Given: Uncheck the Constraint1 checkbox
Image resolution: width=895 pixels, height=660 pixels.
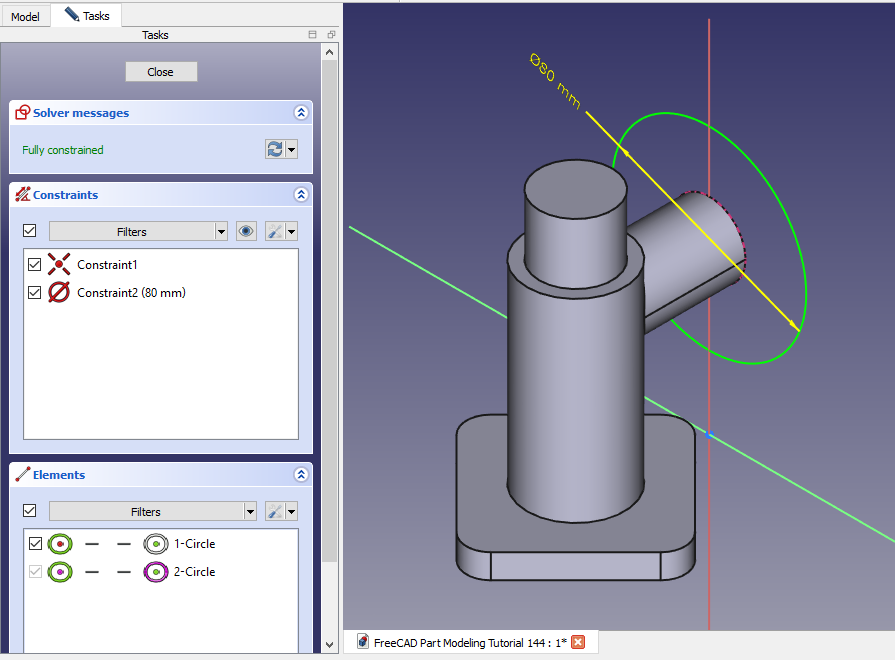Looking at the screenshot, I should pos(35,265).
